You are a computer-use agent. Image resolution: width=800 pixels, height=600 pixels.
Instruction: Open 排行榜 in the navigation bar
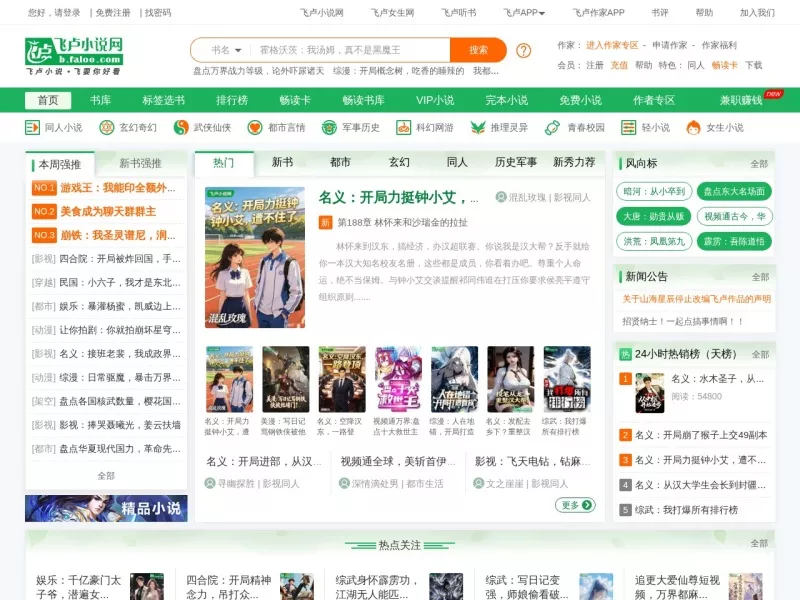[232, 101]
